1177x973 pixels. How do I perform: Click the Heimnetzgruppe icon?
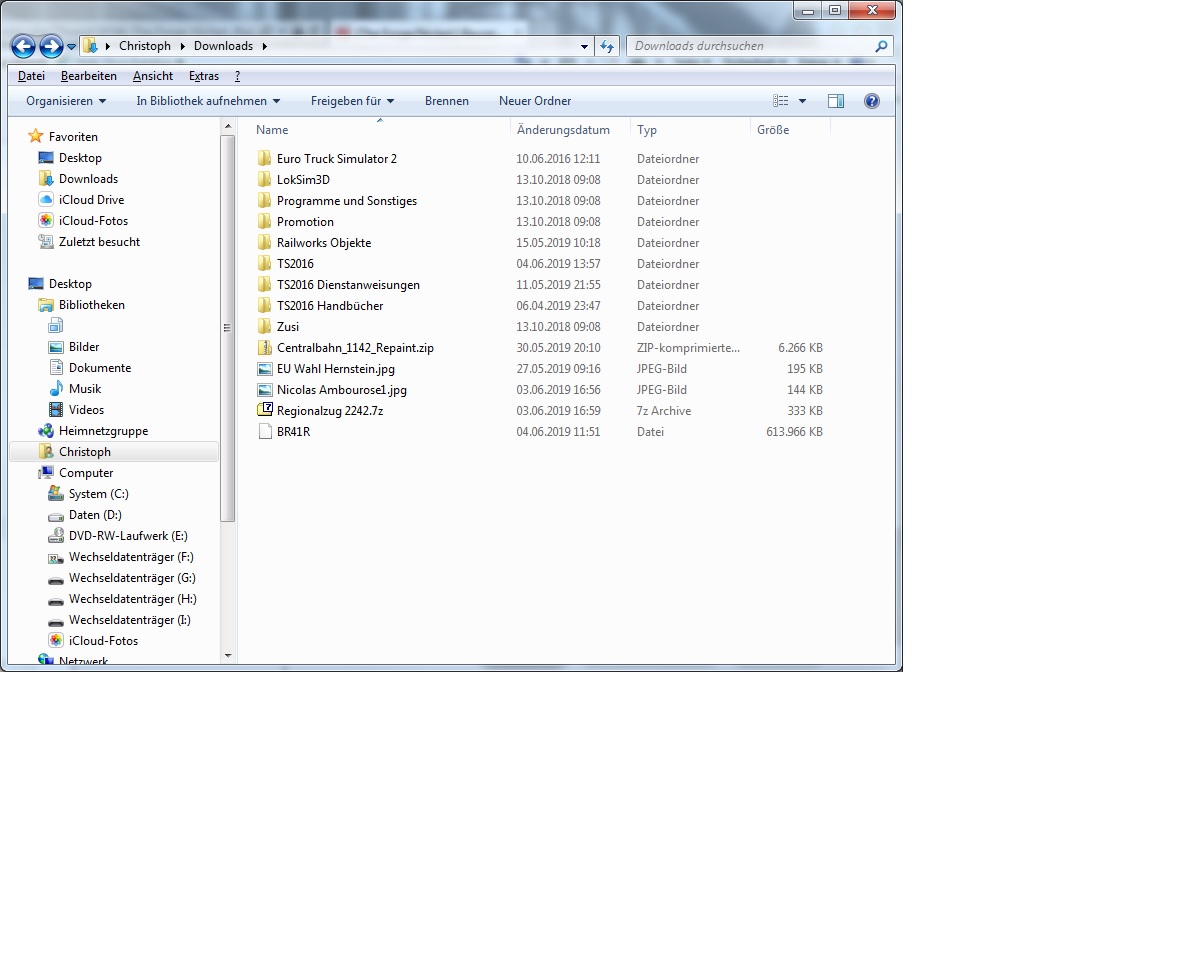(46, 431)
